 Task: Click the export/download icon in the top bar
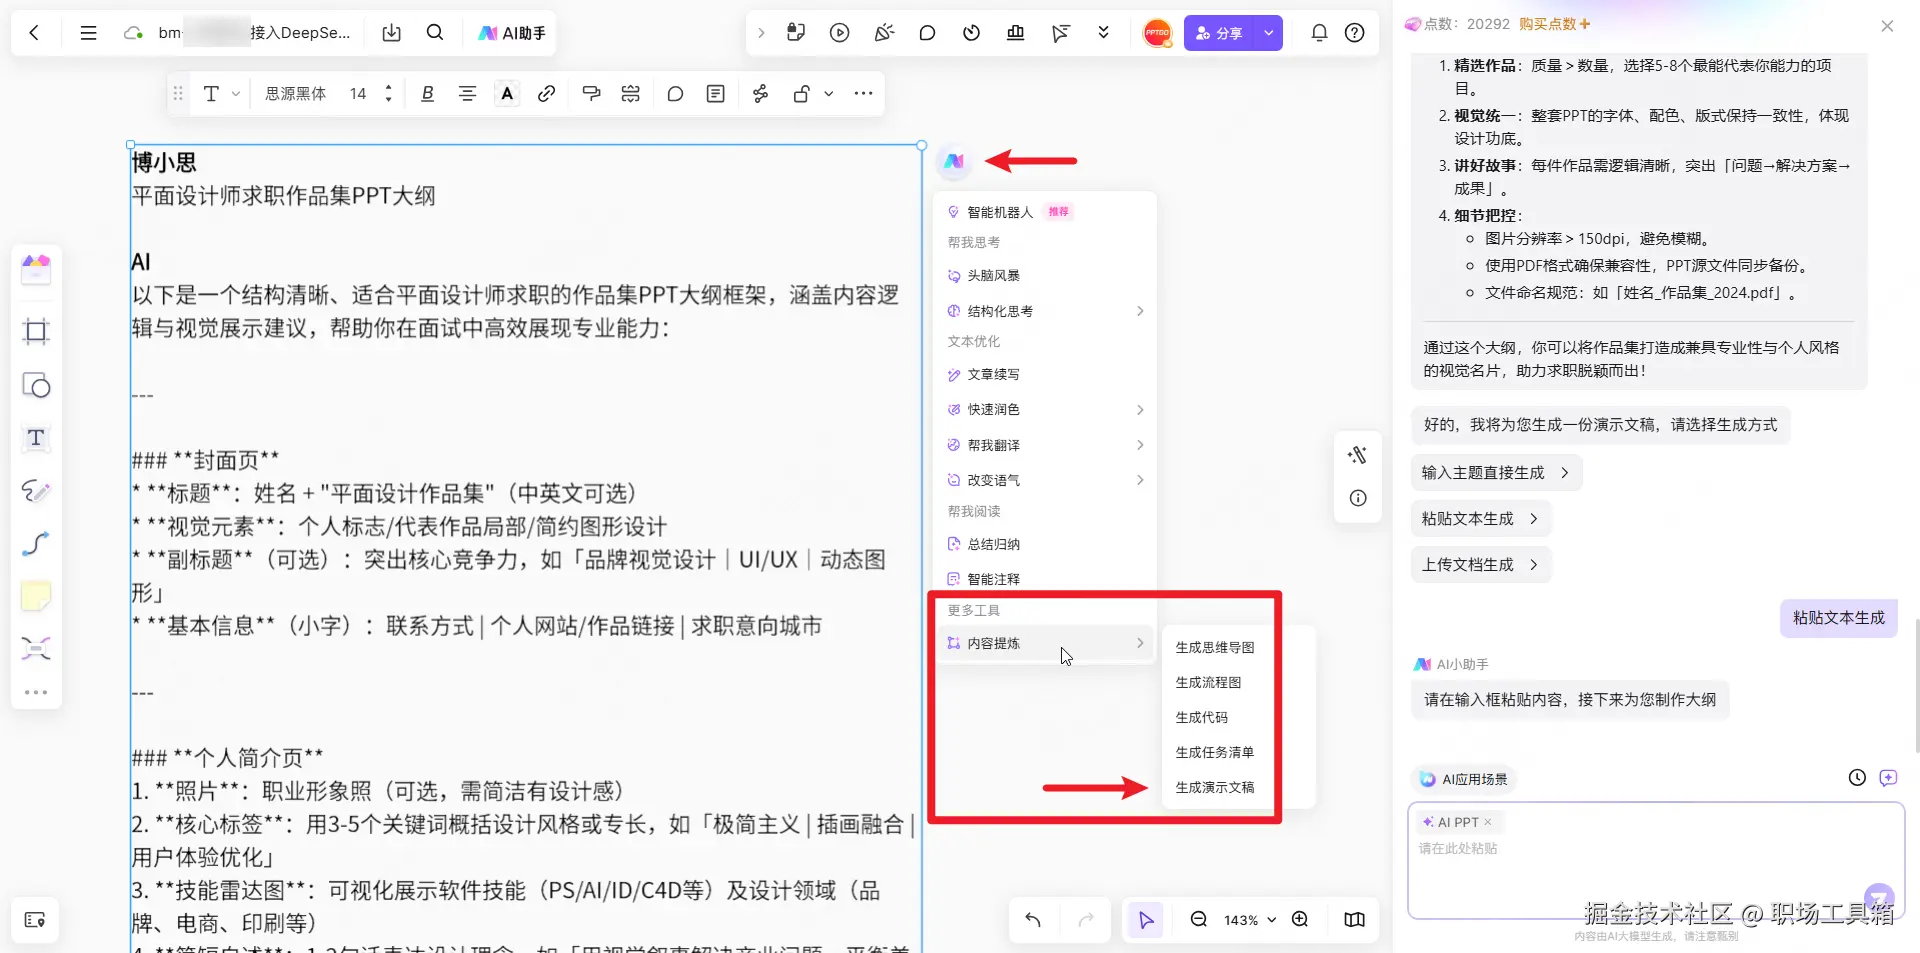(x=392, y=33)
